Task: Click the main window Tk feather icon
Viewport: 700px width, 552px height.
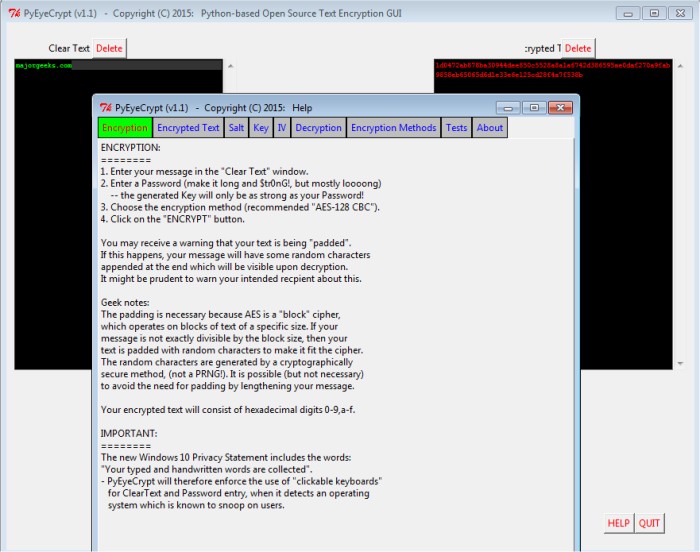Action: 14,13
